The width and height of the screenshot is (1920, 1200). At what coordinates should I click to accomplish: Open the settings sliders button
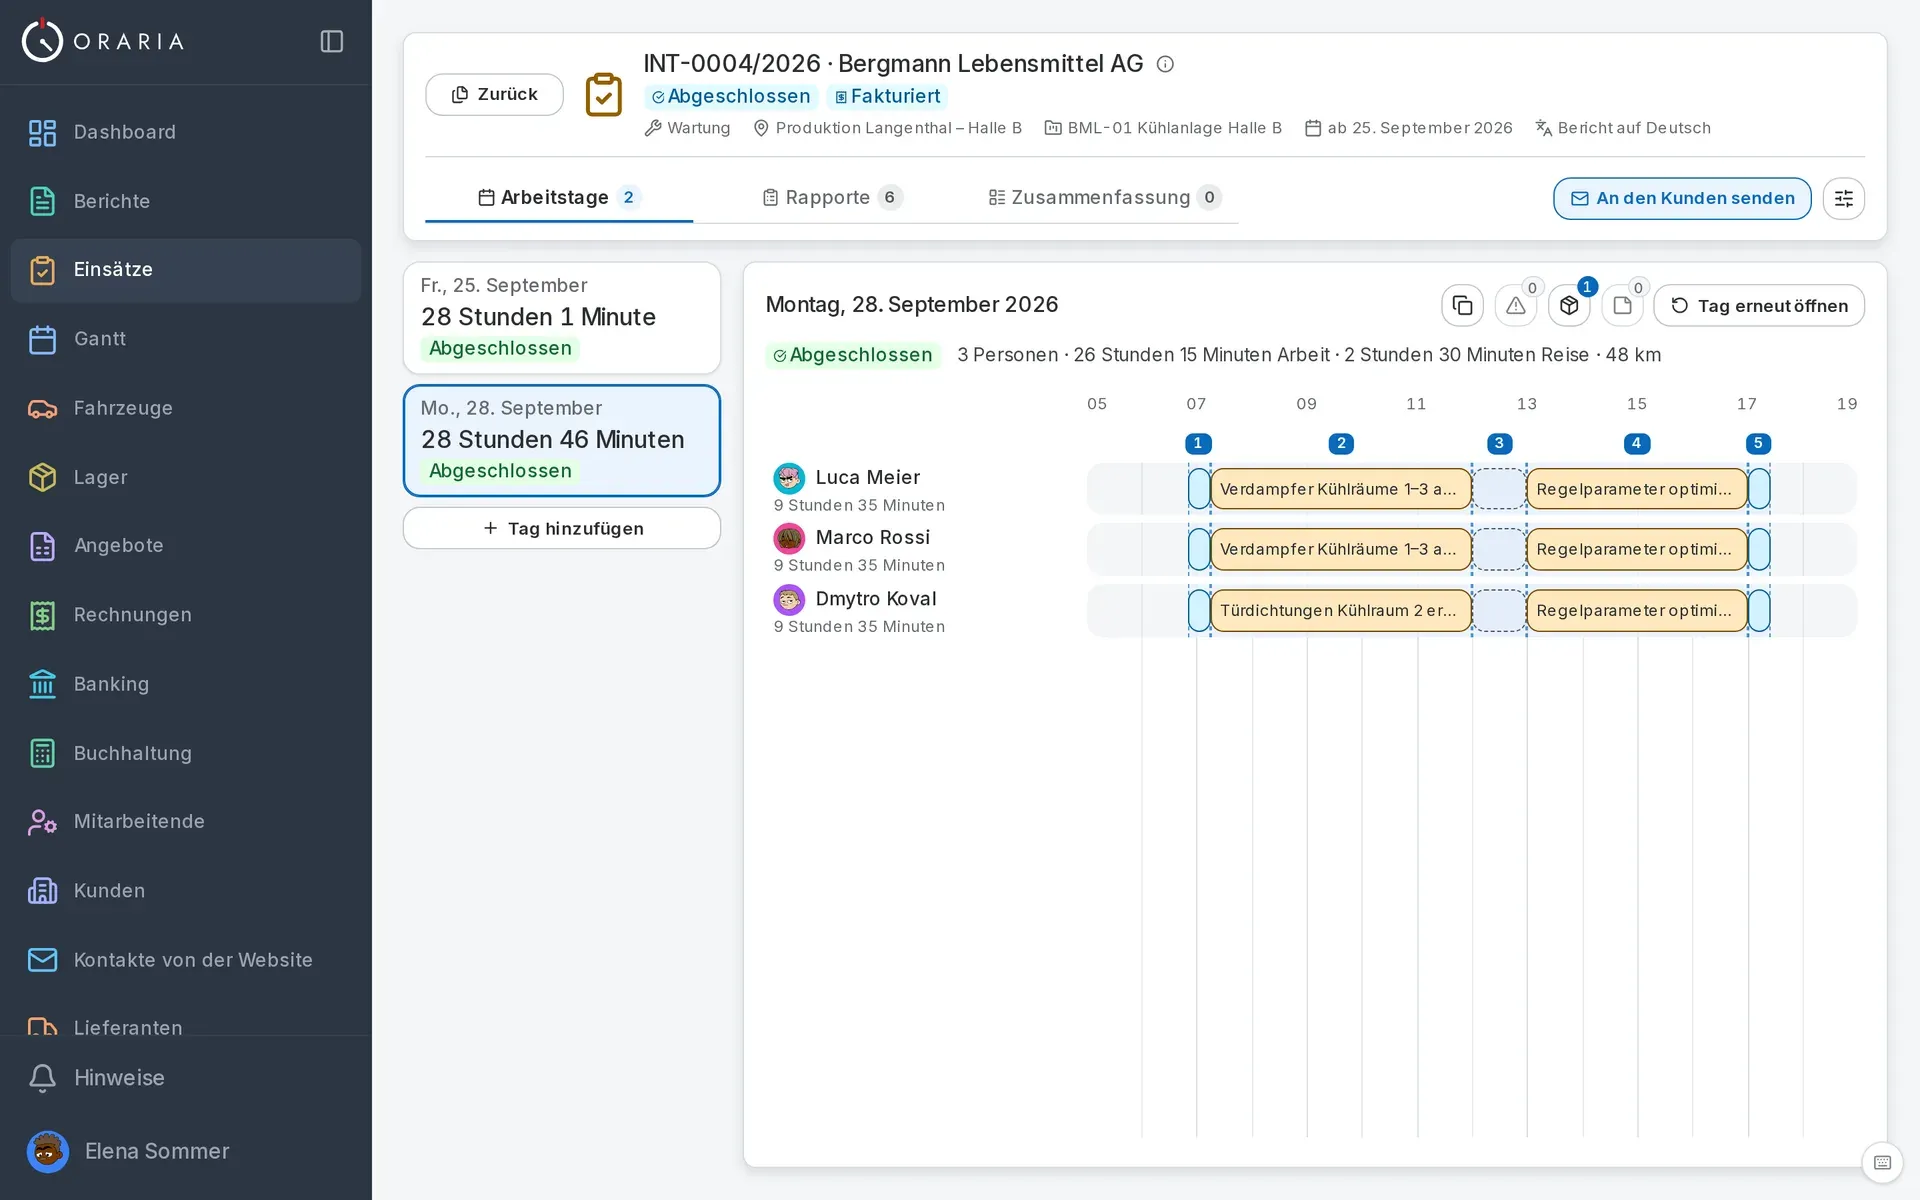1843,198
